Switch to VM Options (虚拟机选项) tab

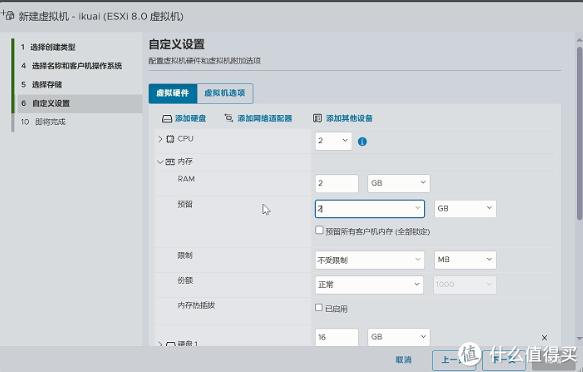[x=225, y=93]
